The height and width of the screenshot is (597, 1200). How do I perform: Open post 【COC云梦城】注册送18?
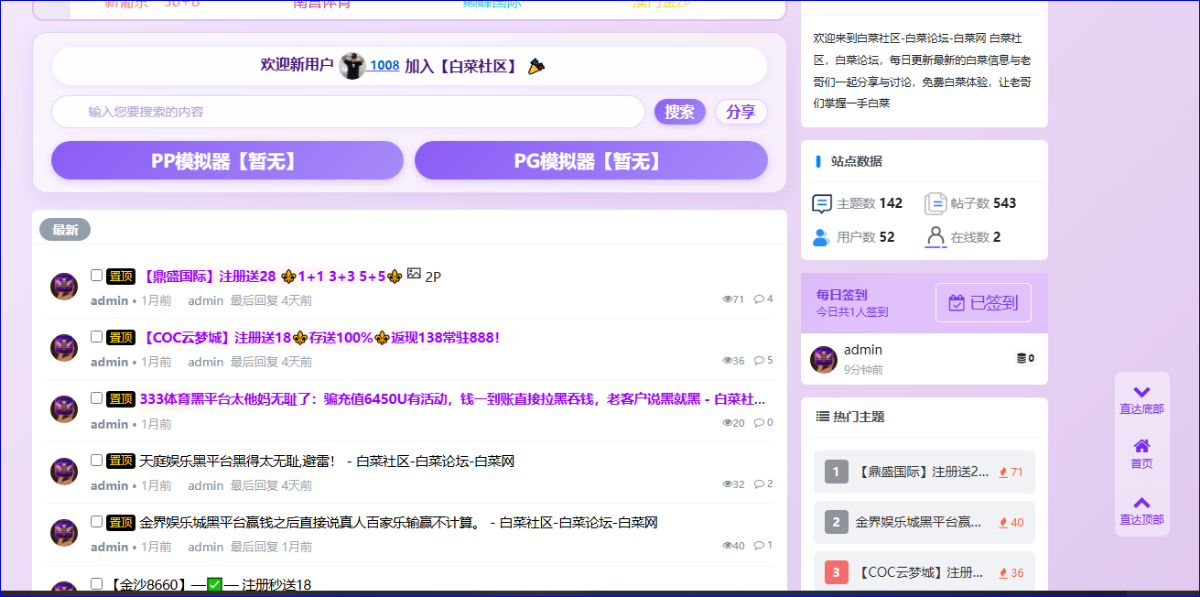(319, 338)
